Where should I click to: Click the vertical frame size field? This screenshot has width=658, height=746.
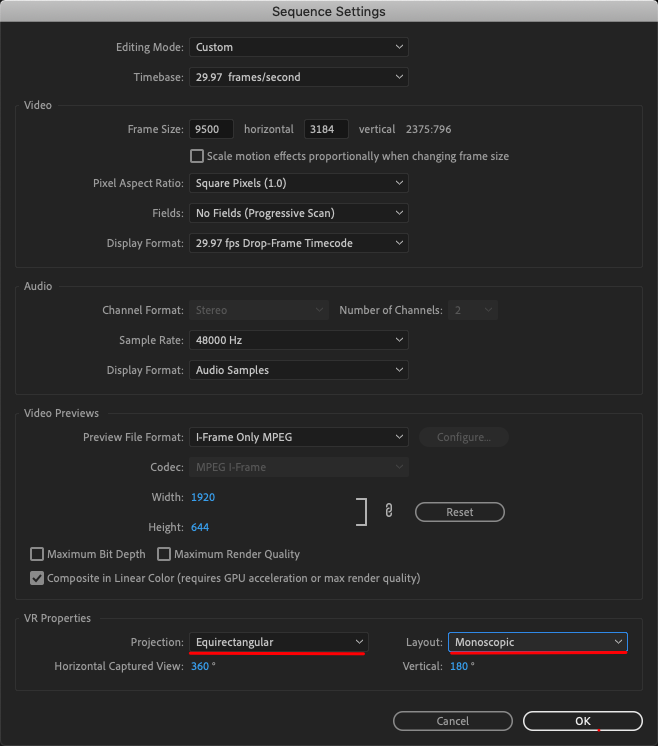(326, 129)
